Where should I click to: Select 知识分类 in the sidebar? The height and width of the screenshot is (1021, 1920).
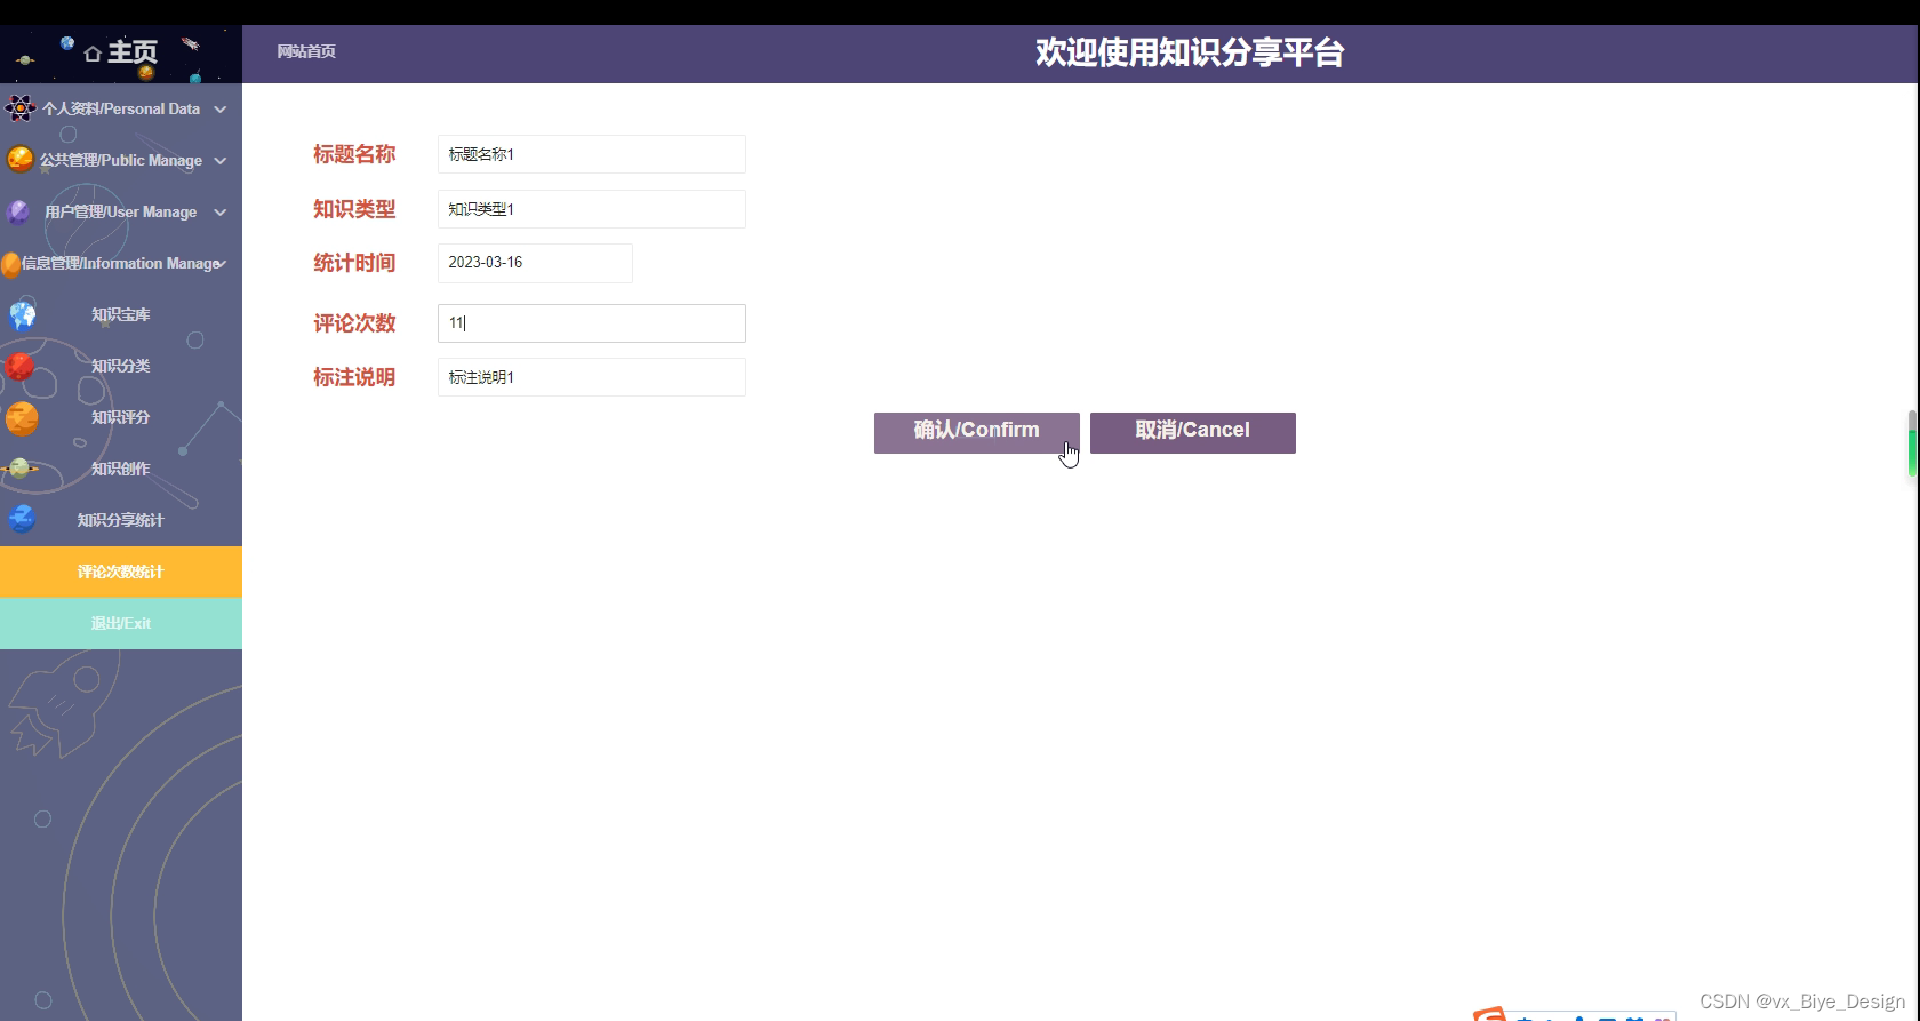click(x=121, y=366)
